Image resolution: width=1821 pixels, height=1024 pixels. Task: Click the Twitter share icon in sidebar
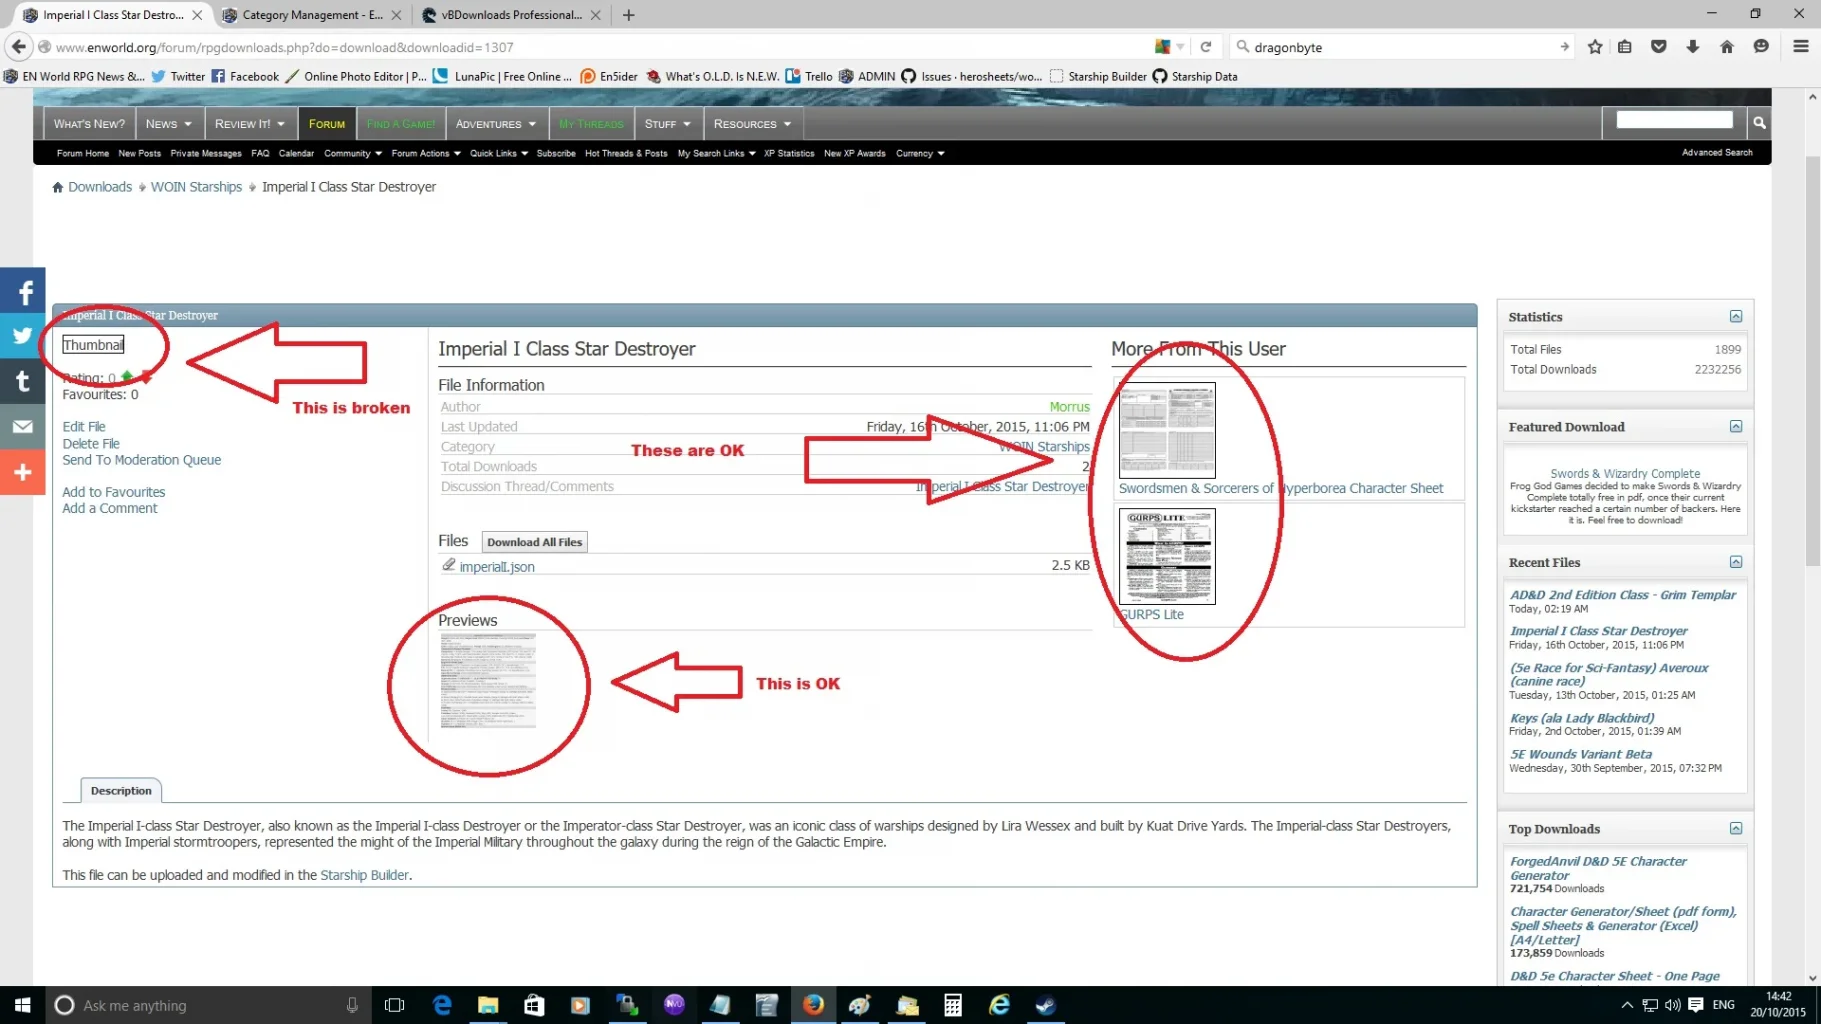tap(23, 336)
